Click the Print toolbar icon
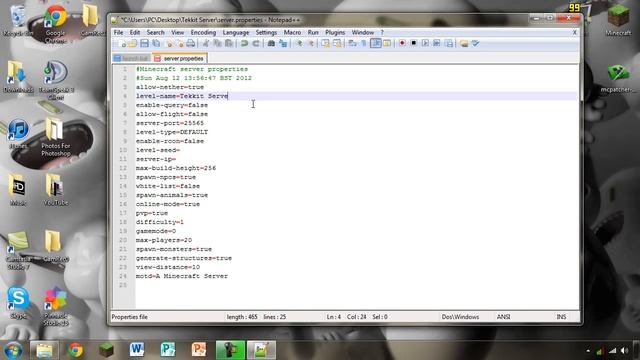Viewport: 640px width, 360px height. click(x=191, y=43)
